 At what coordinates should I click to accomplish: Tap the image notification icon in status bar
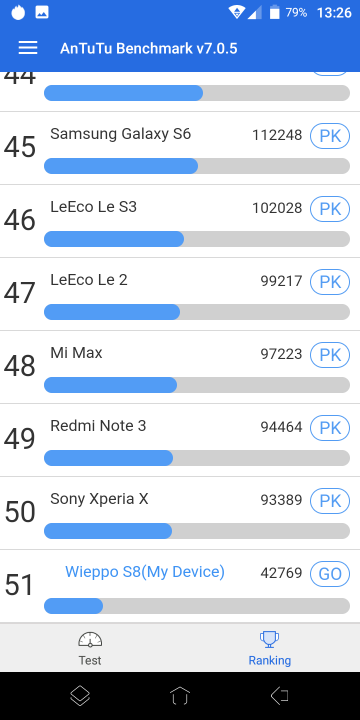click(42, 12)
